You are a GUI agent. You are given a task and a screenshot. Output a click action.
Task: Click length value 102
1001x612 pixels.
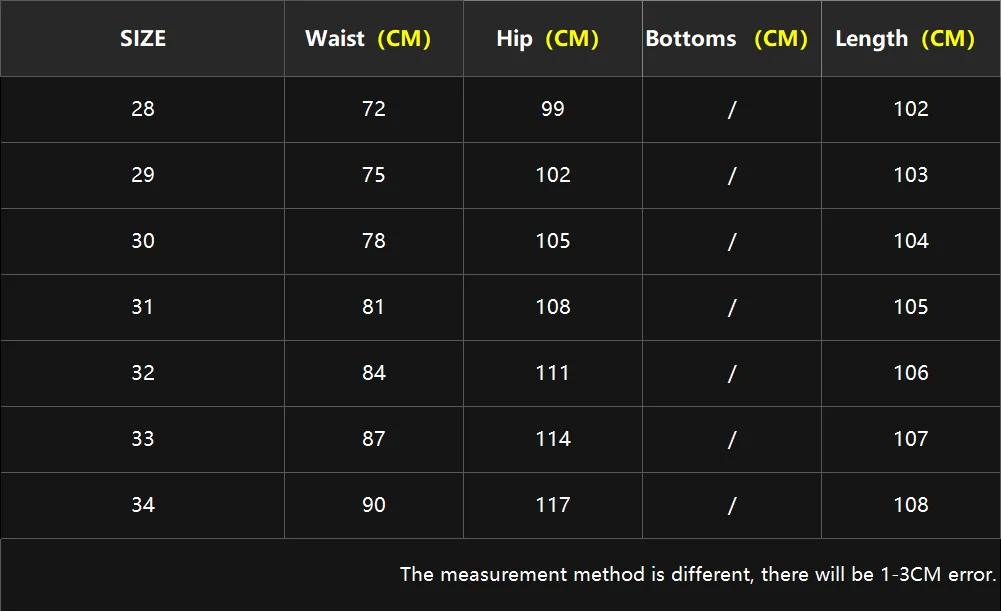click(911, 109)
